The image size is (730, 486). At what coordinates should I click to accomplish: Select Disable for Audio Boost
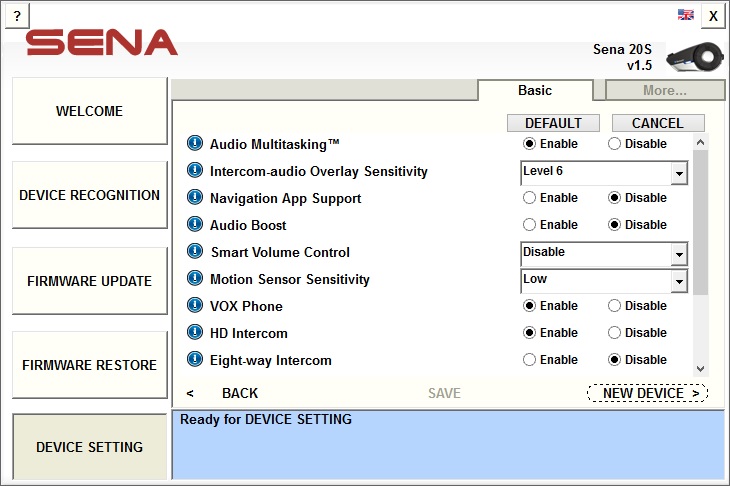click(637, 225)
